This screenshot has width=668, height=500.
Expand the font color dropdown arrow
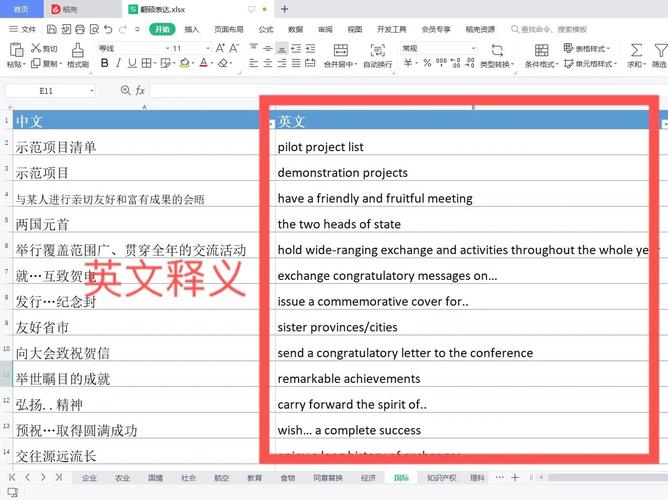(212, 63)
